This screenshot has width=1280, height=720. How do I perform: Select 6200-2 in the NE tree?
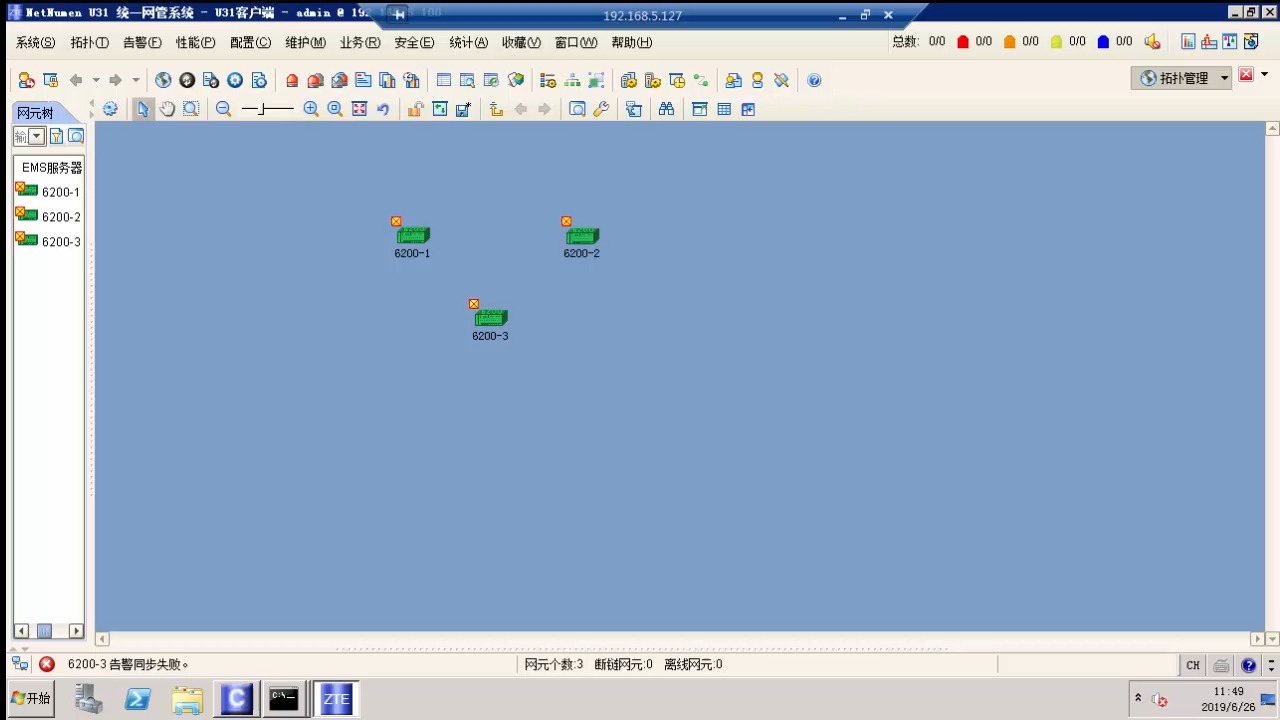[x=60, y=217]
